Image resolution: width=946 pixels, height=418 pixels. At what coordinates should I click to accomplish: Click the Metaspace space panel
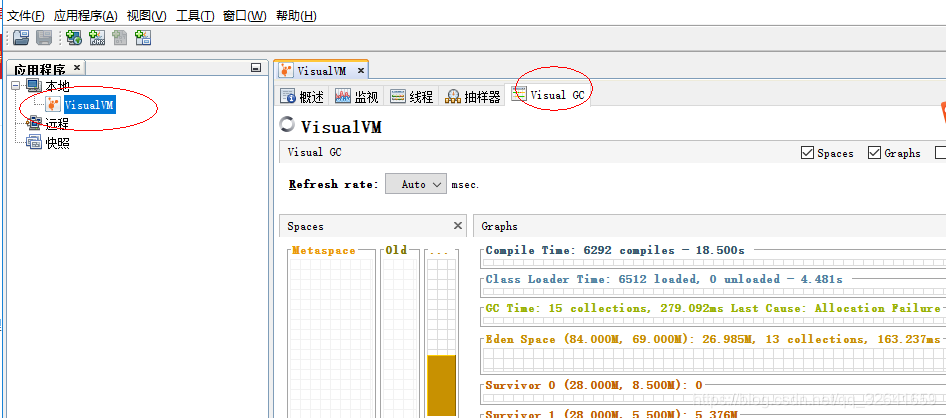[x=331, y=332]
